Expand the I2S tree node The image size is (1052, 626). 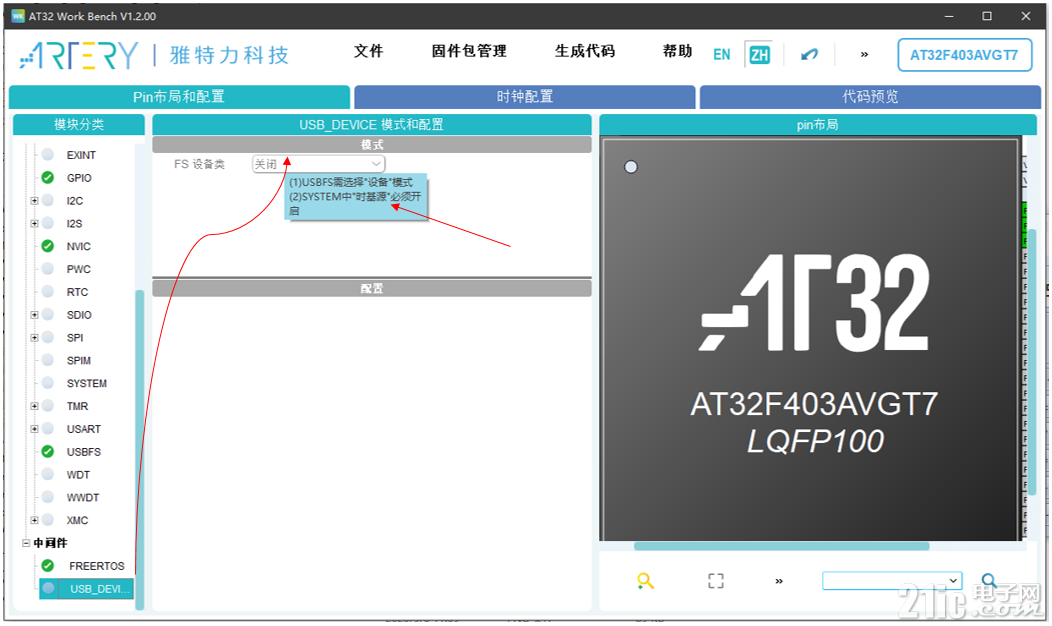pyautogui.click(x=34, y=223)
